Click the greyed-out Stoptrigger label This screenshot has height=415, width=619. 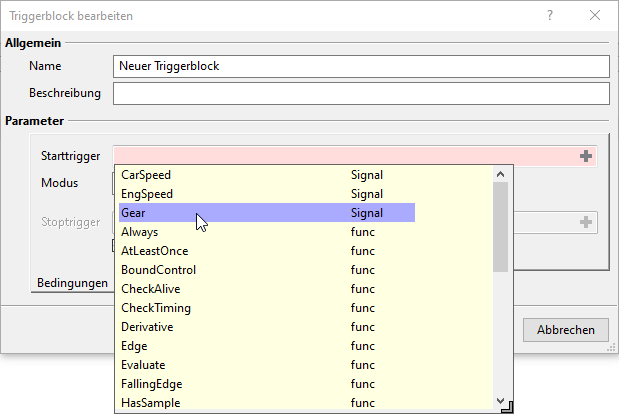(x=71, y=222)
